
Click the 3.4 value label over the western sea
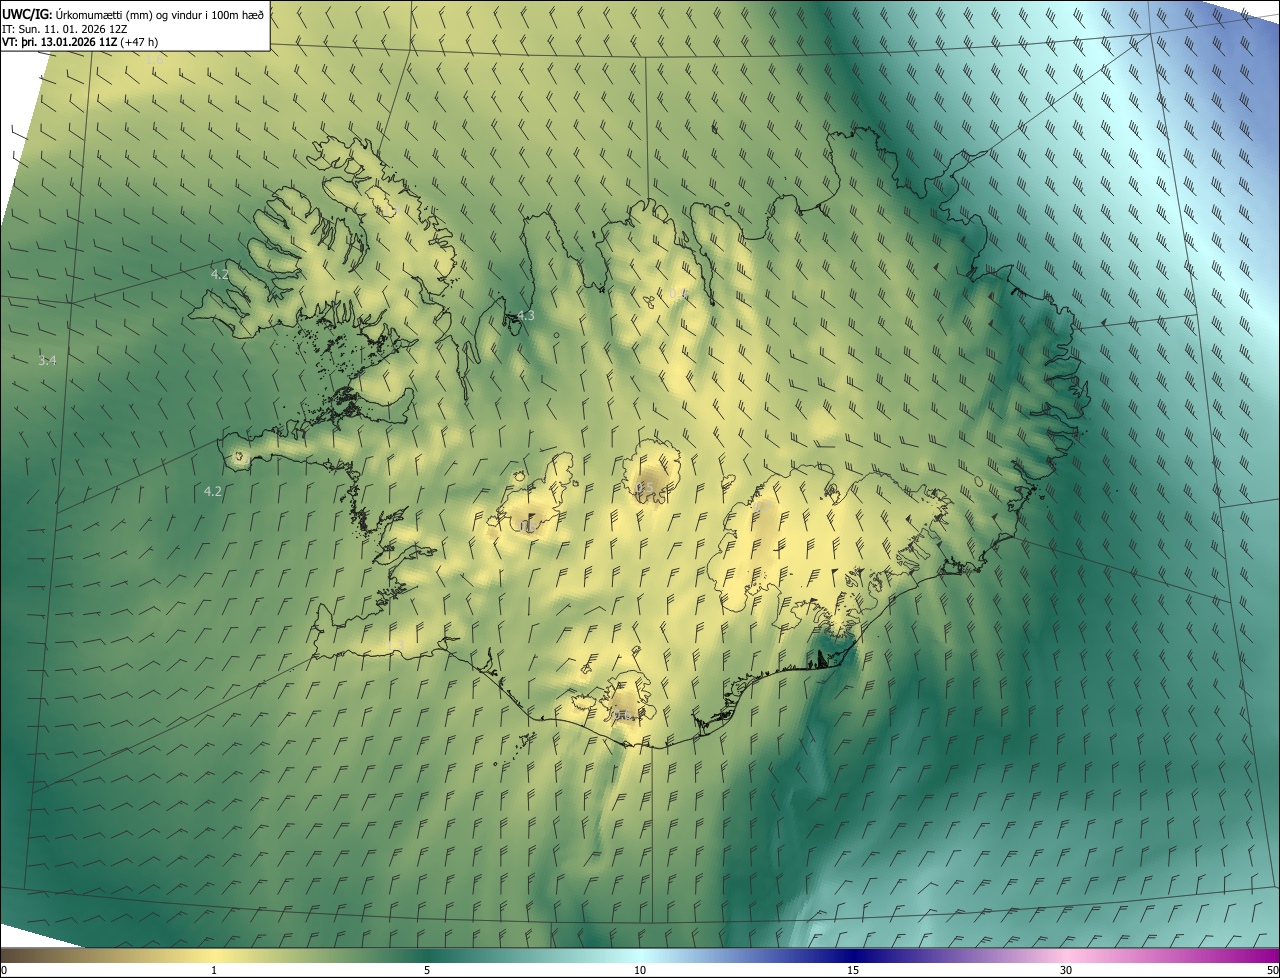coord(47,360)
